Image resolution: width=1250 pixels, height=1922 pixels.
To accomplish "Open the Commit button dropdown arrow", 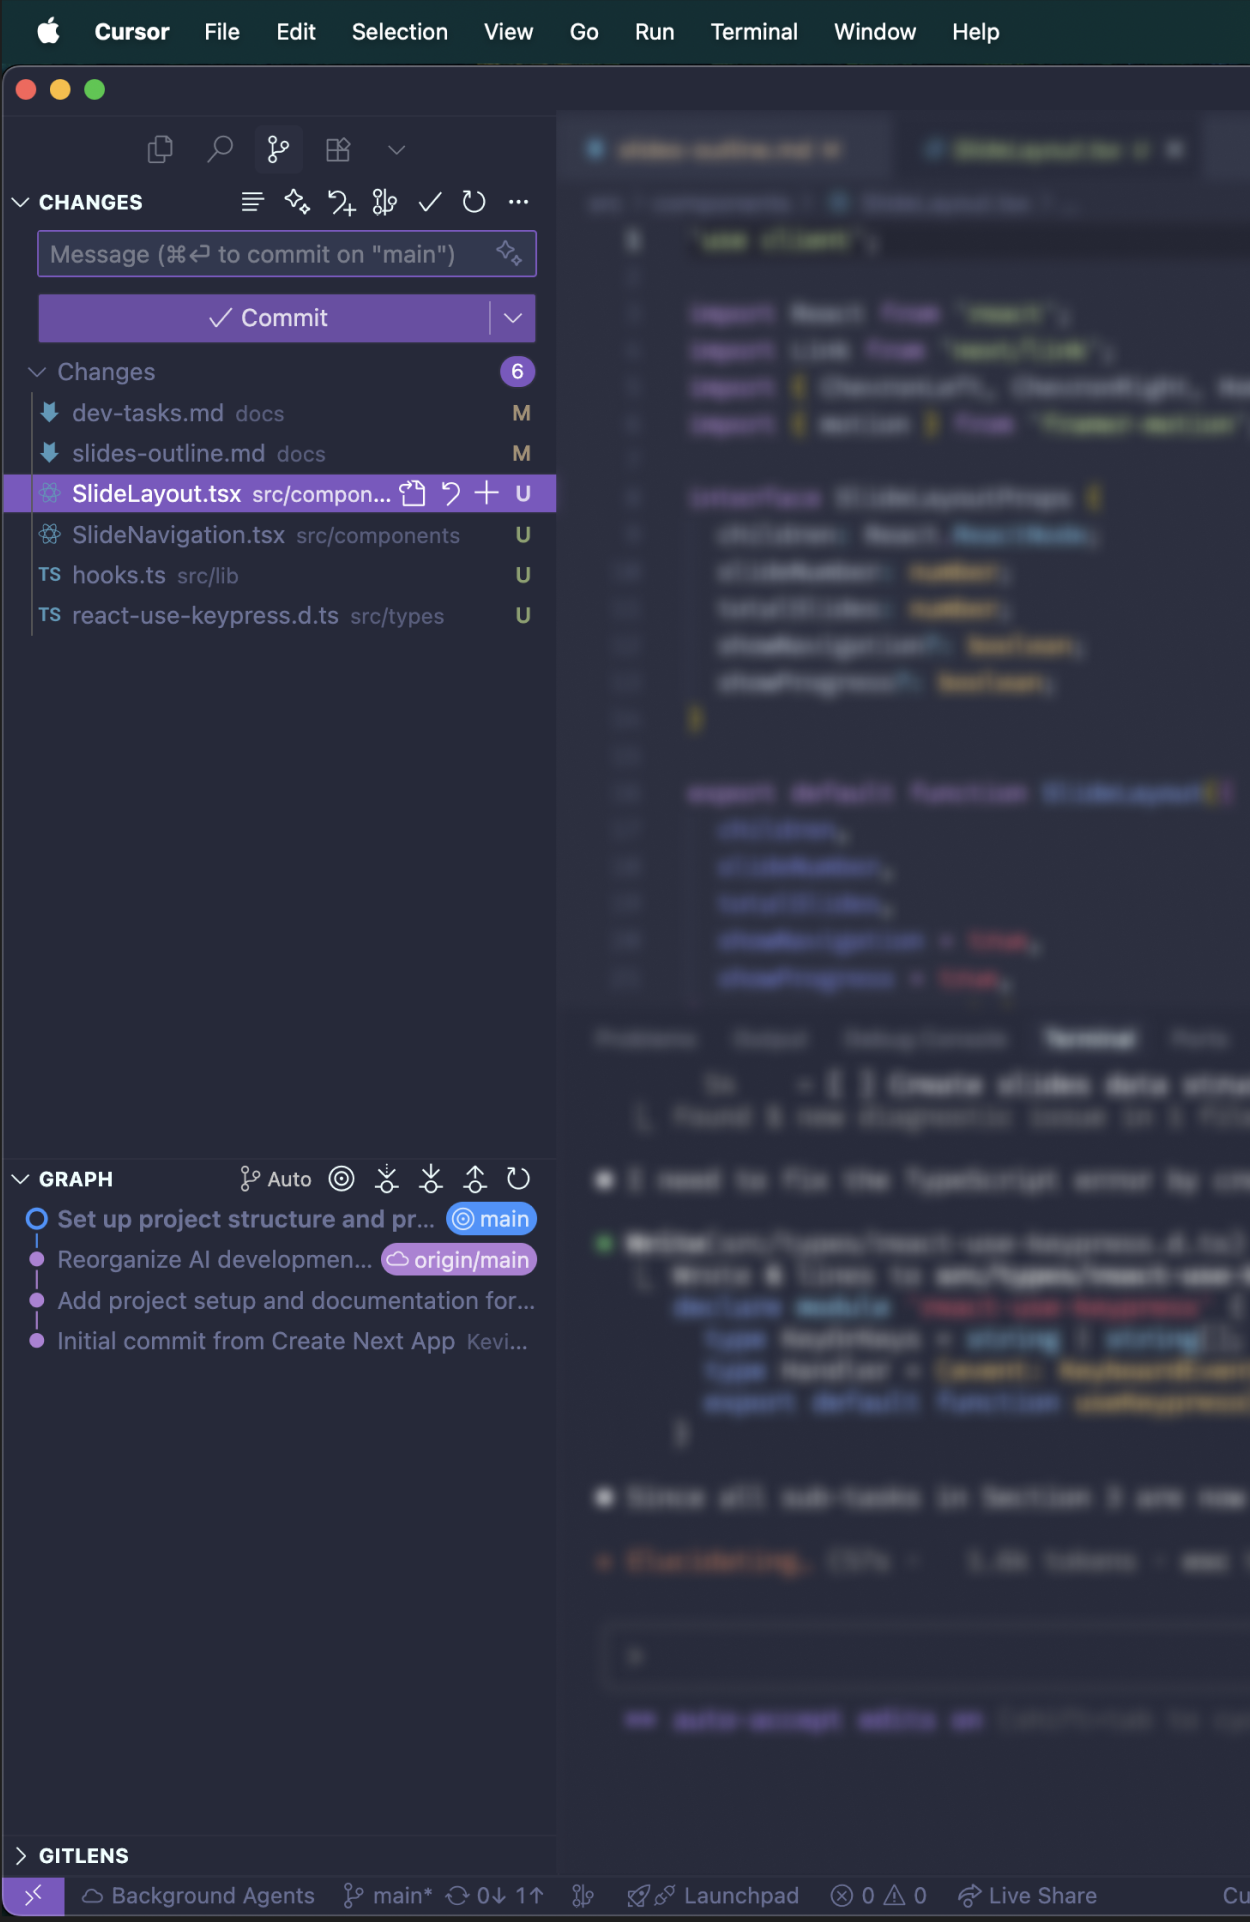I will [513, 318].
